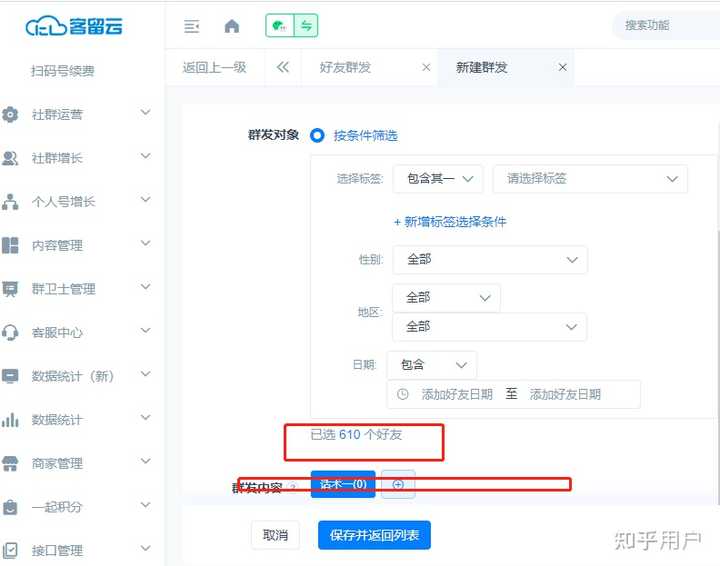720x566 pixels.
Task: Click the green WeChat account icon
Action: [x=279, y=26]
